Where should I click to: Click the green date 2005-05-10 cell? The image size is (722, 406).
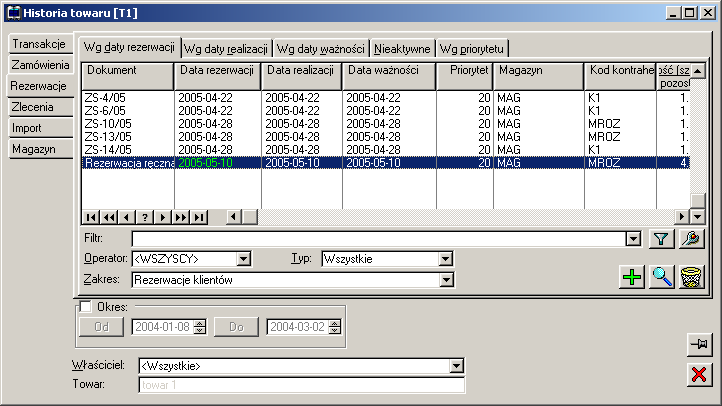(x=218, y=162)
